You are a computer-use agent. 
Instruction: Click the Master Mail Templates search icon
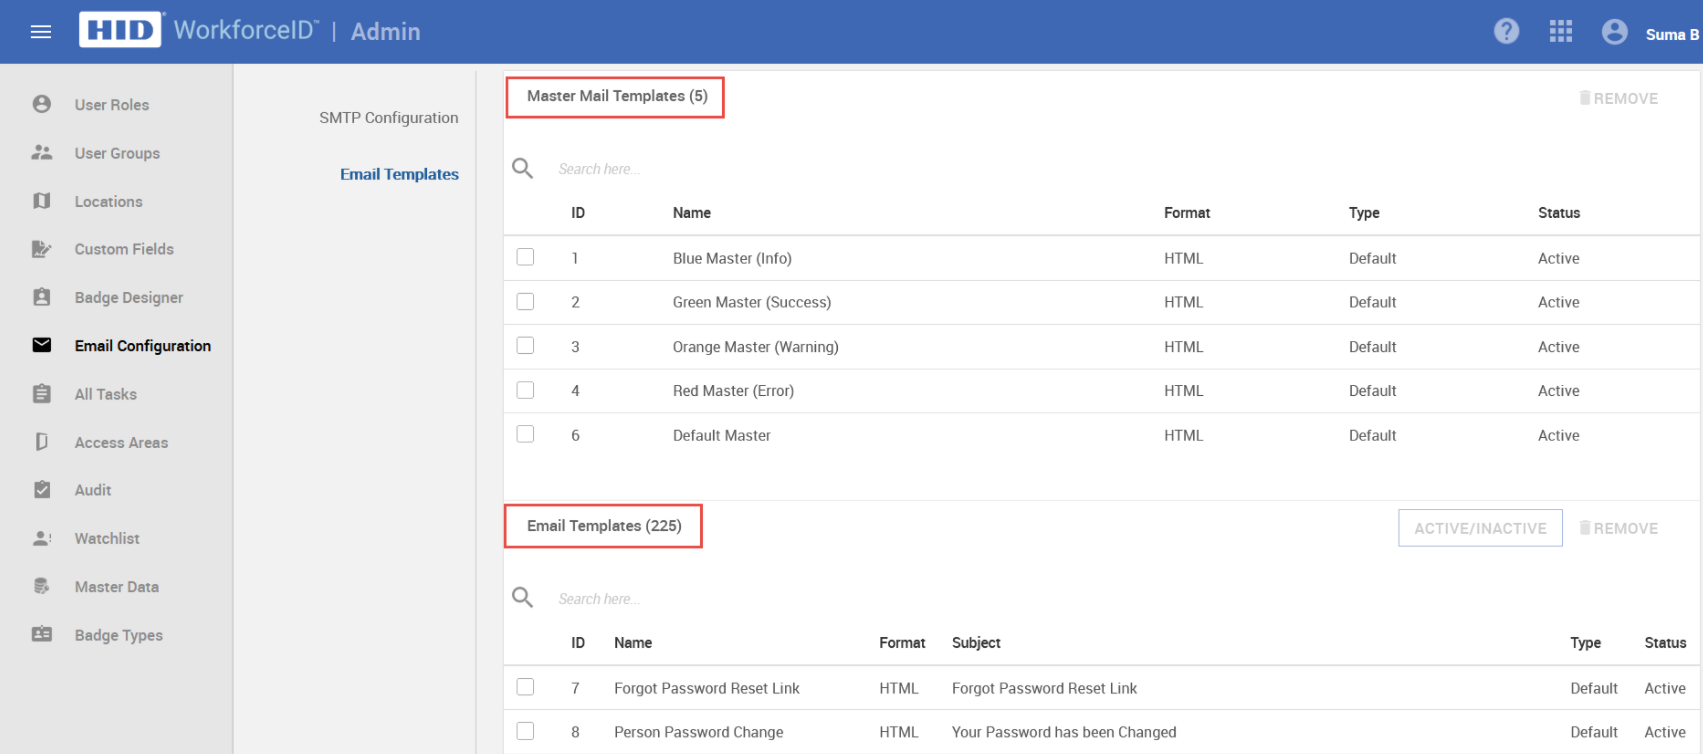point(523,168)
